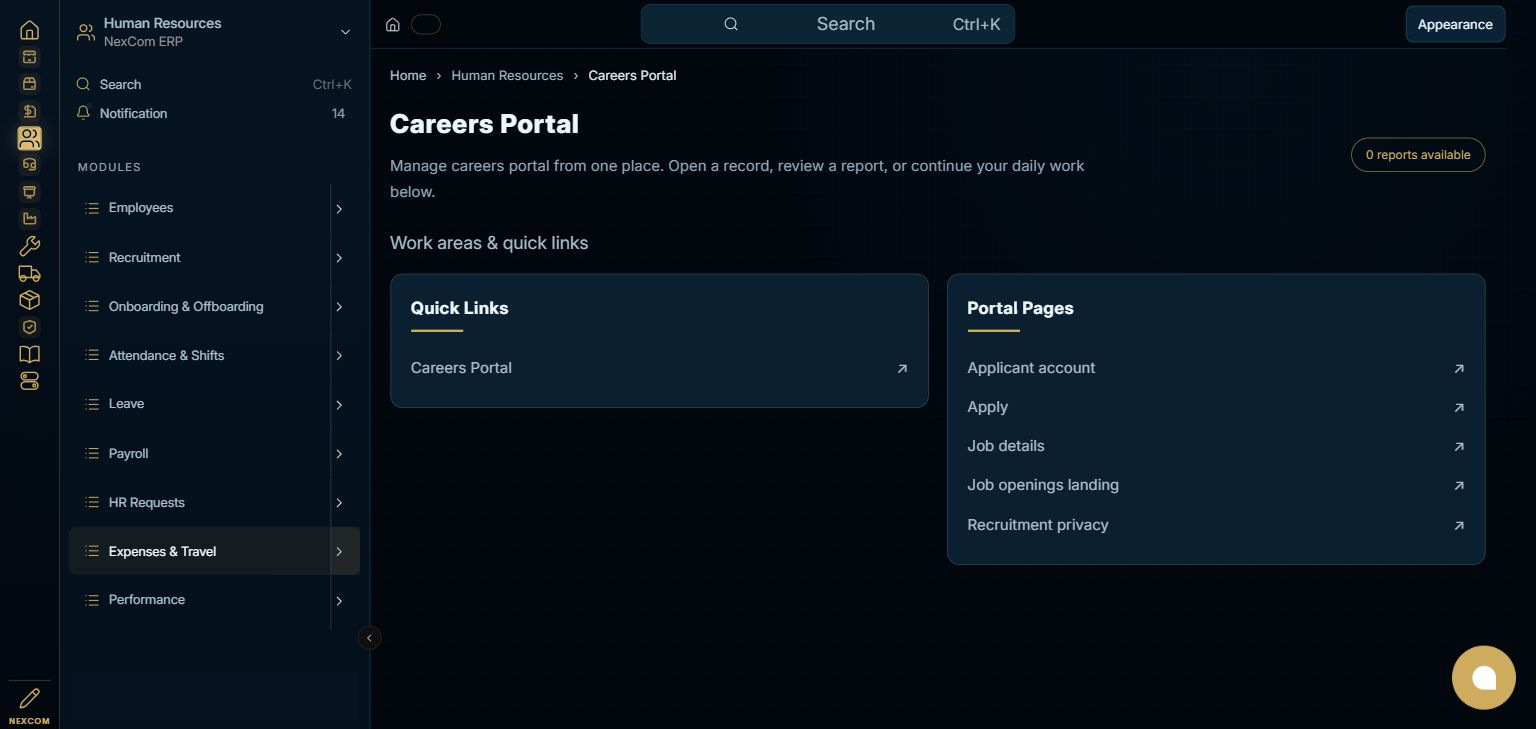
Task: Click the home icon in the top bar
Action: pos(393,24)
